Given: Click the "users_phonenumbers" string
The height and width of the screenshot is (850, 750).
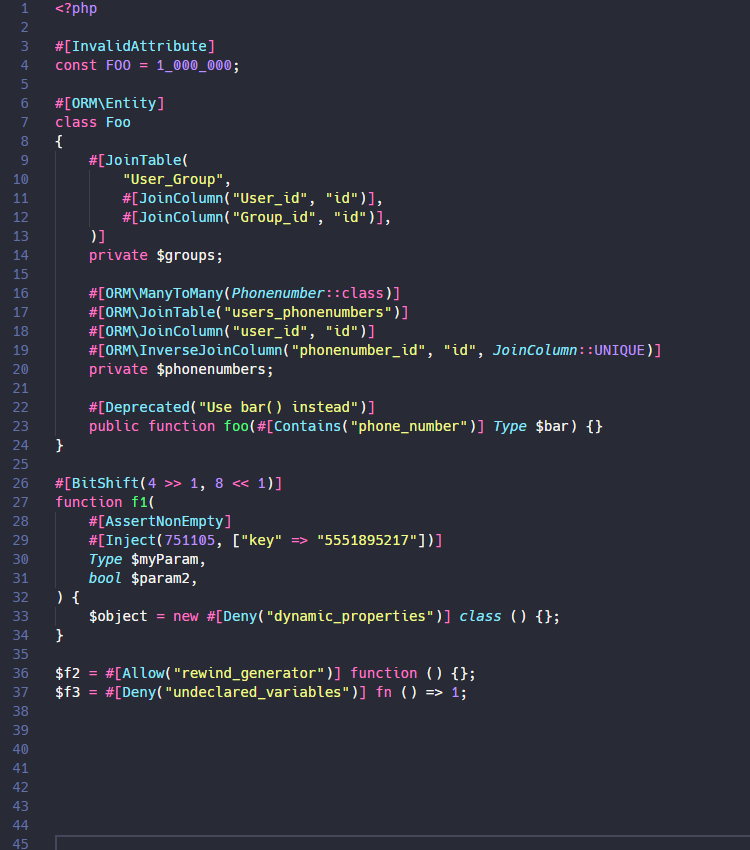Looking at the screenshot, I should coord(308,312).
